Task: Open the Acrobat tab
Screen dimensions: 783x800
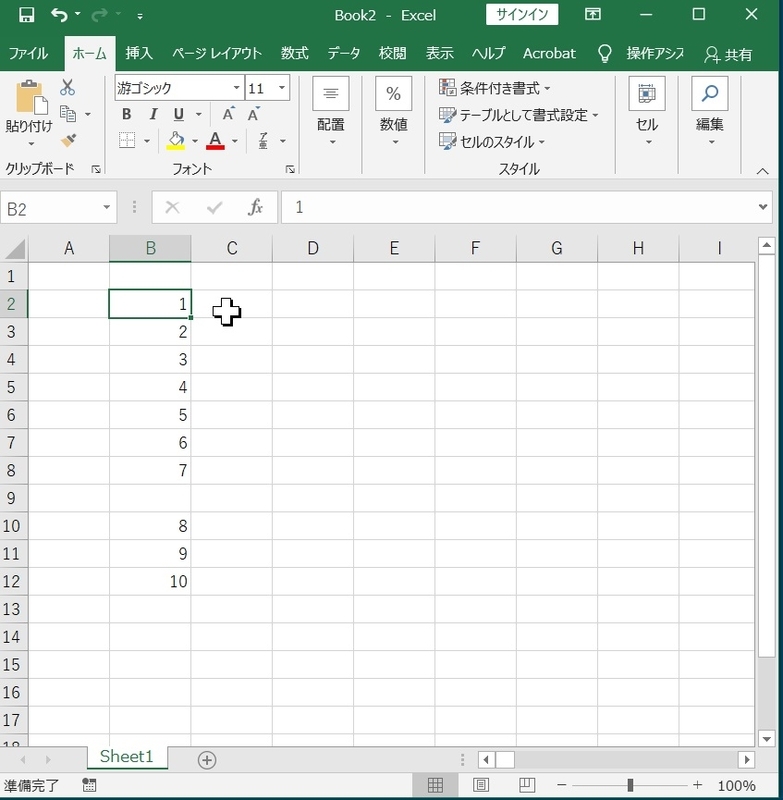Action: pos(549,53)
